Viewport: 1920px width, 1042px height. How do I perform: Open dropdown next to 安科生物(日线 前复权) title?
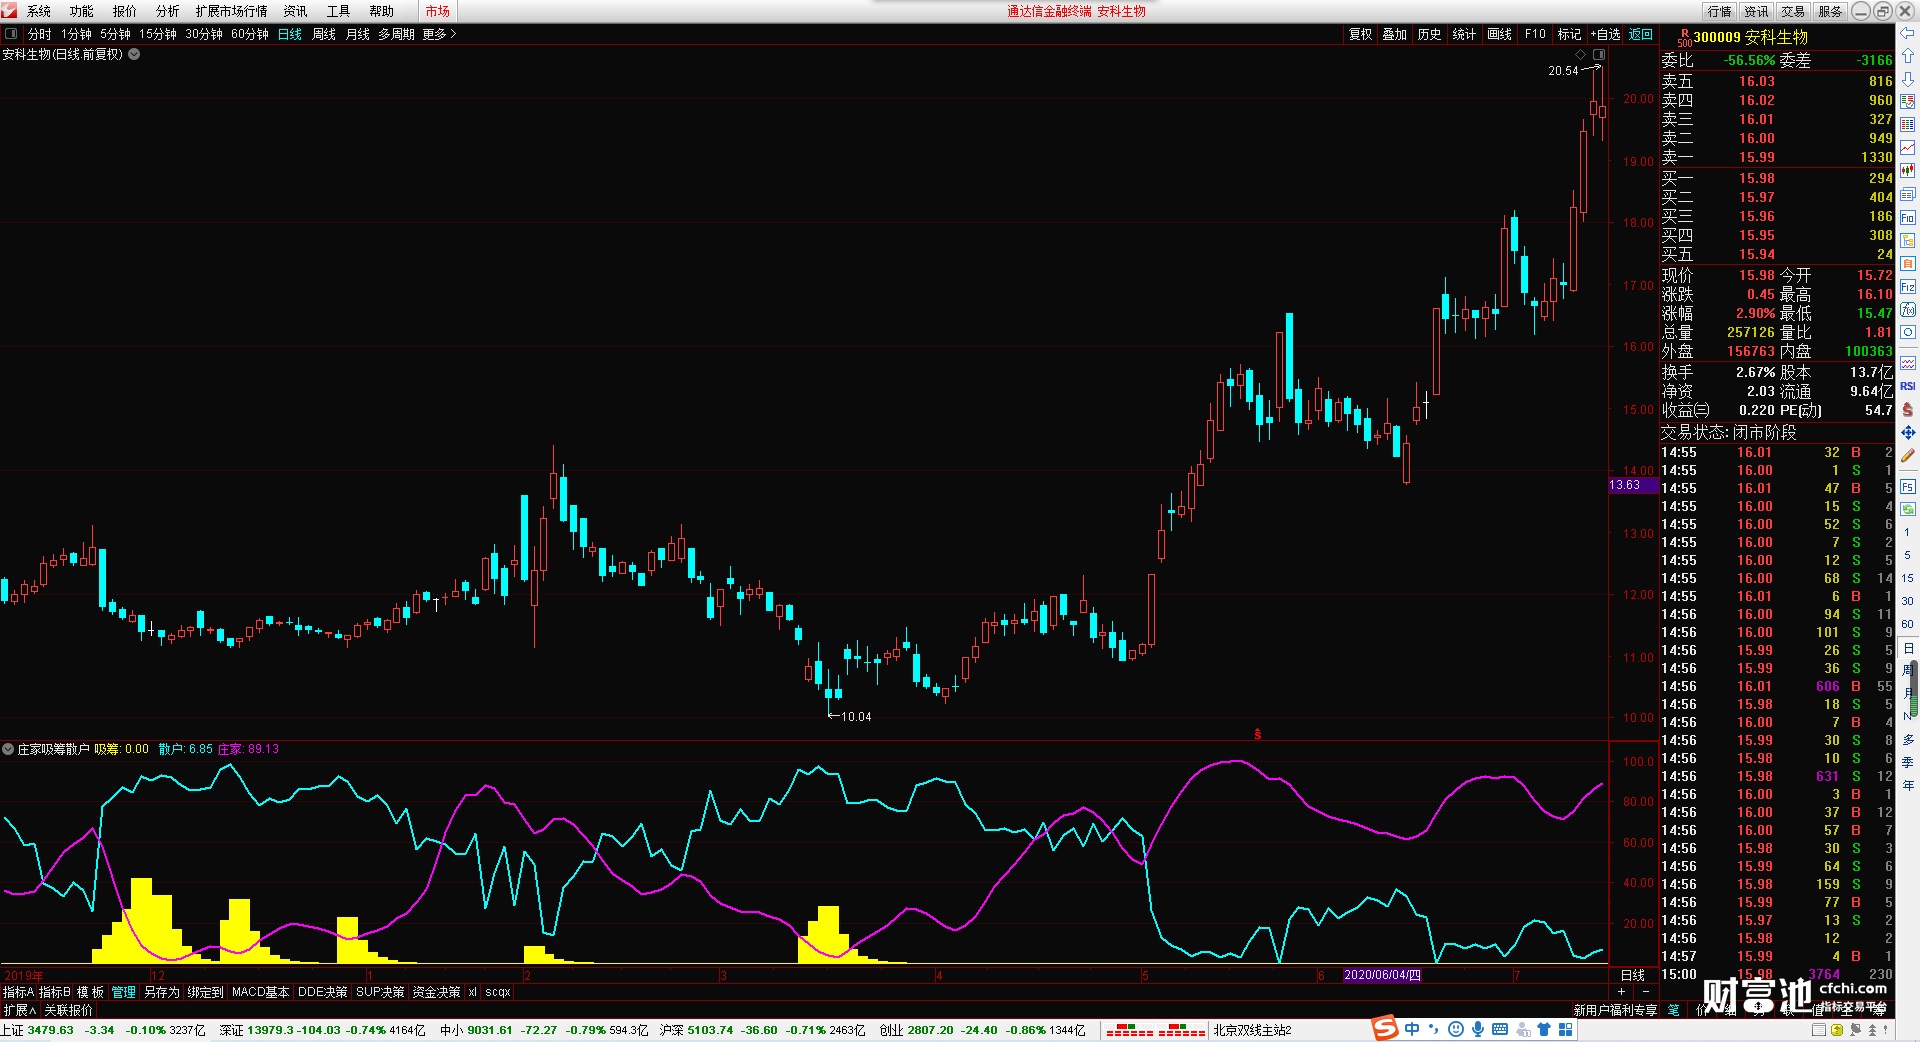(x=134, y=54)
